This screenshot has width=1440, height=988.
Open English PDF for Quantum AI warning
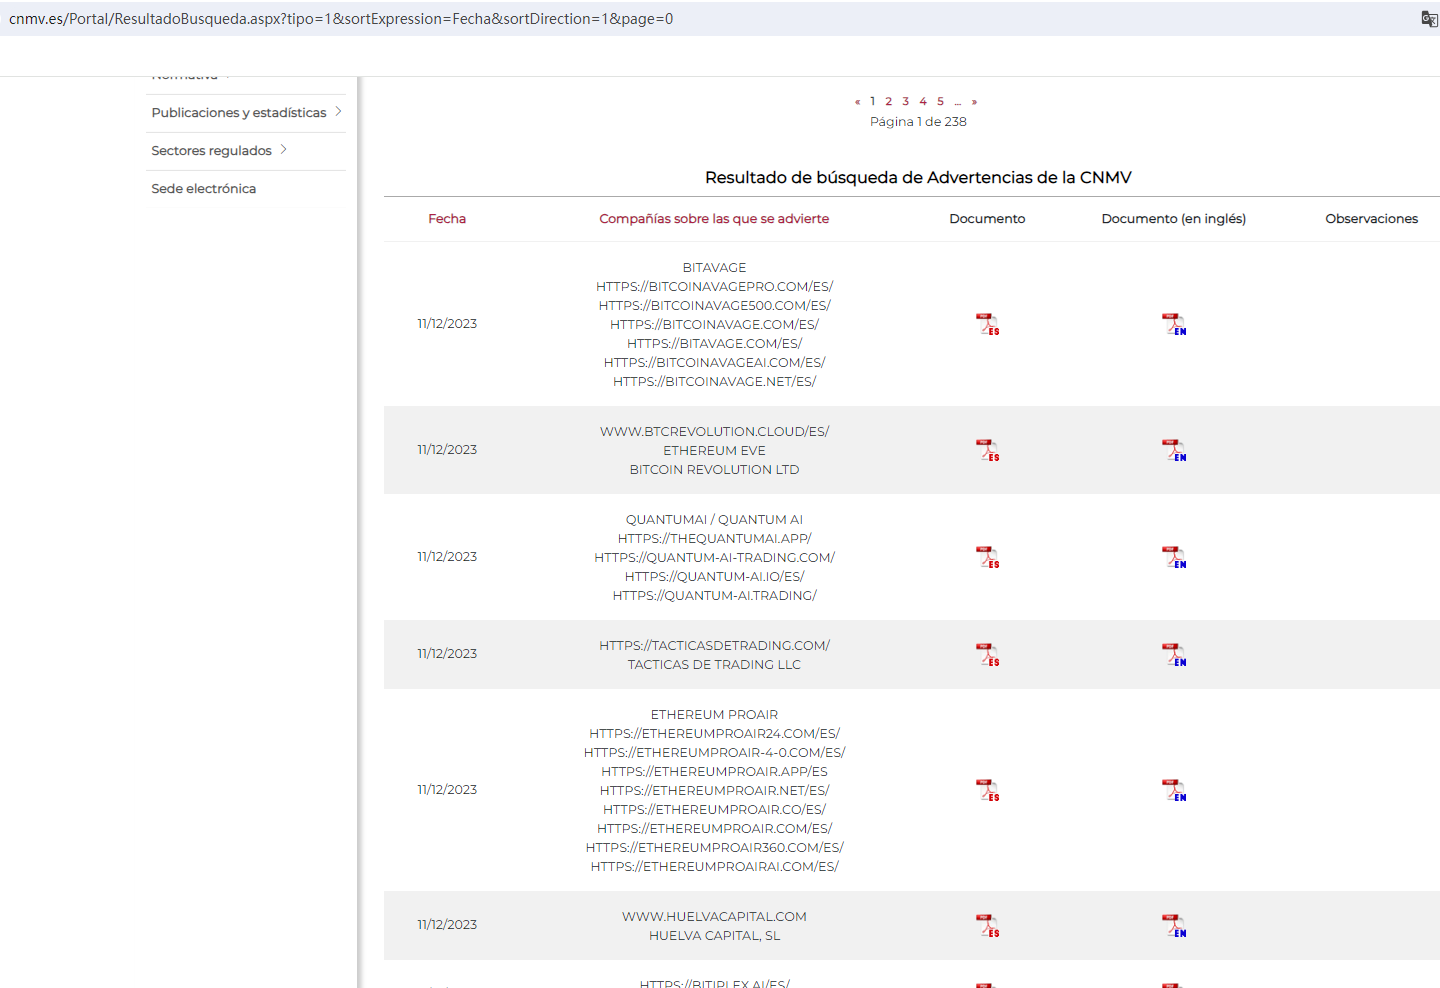pyautogui.click(x=1173, y=557)
